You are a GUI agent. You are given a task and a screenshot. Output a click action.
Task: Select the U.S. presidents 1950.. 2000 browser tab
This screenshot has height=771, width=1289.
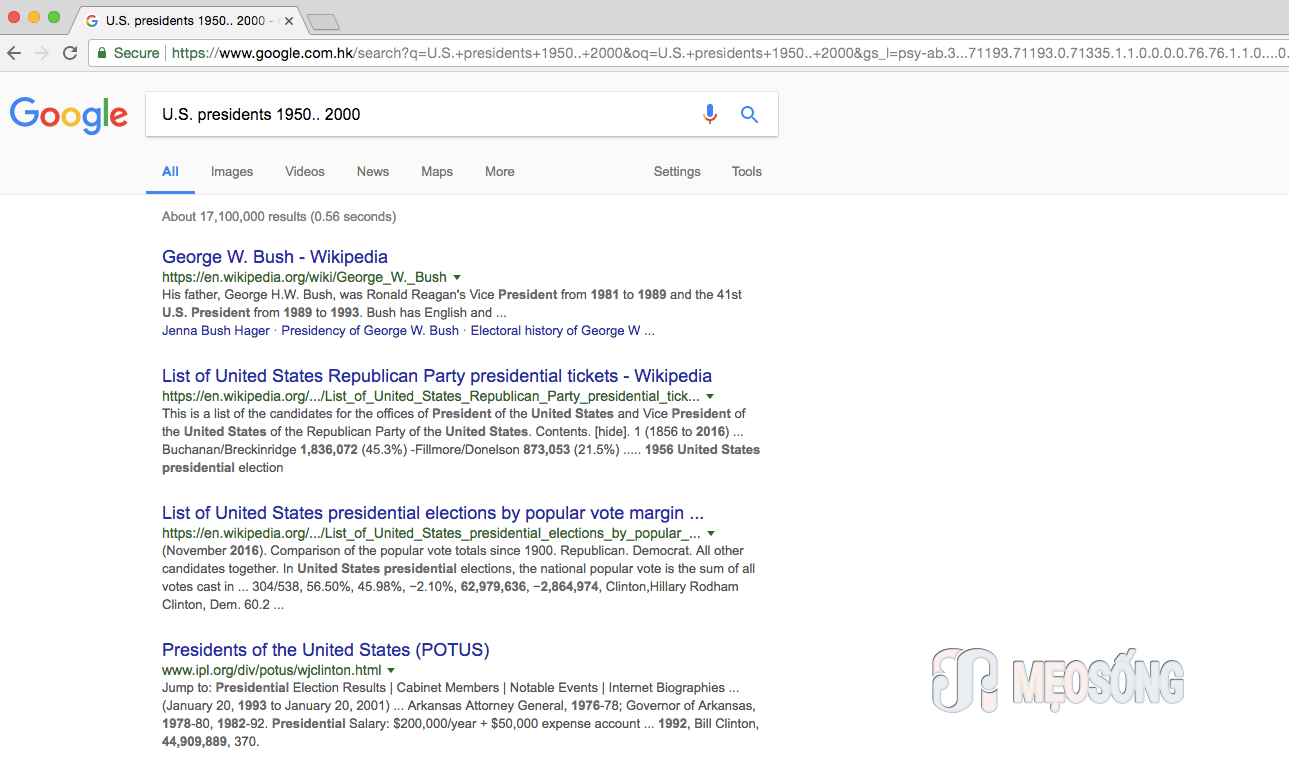pos(188,21)
